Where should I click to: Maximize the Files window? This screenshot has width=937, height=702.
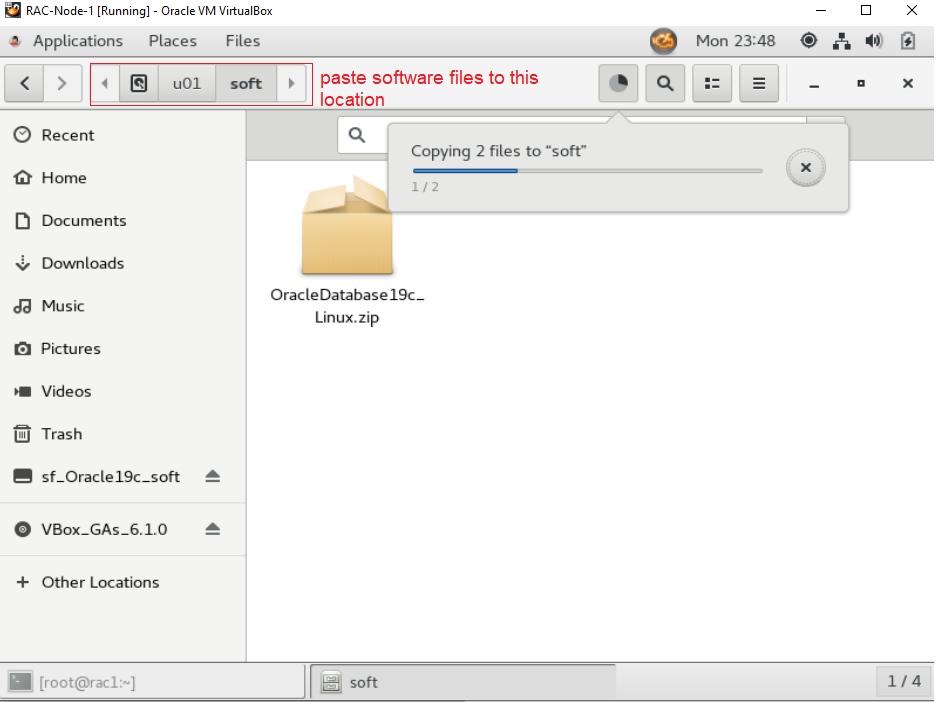pos(861,84)
